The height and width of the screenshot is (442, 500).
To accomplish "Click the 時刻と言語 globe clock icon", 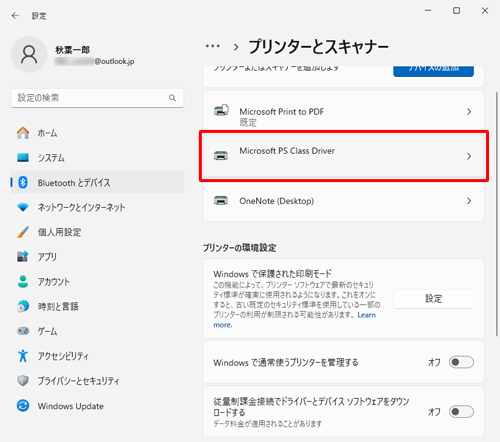I will click(x=23, y=306).
